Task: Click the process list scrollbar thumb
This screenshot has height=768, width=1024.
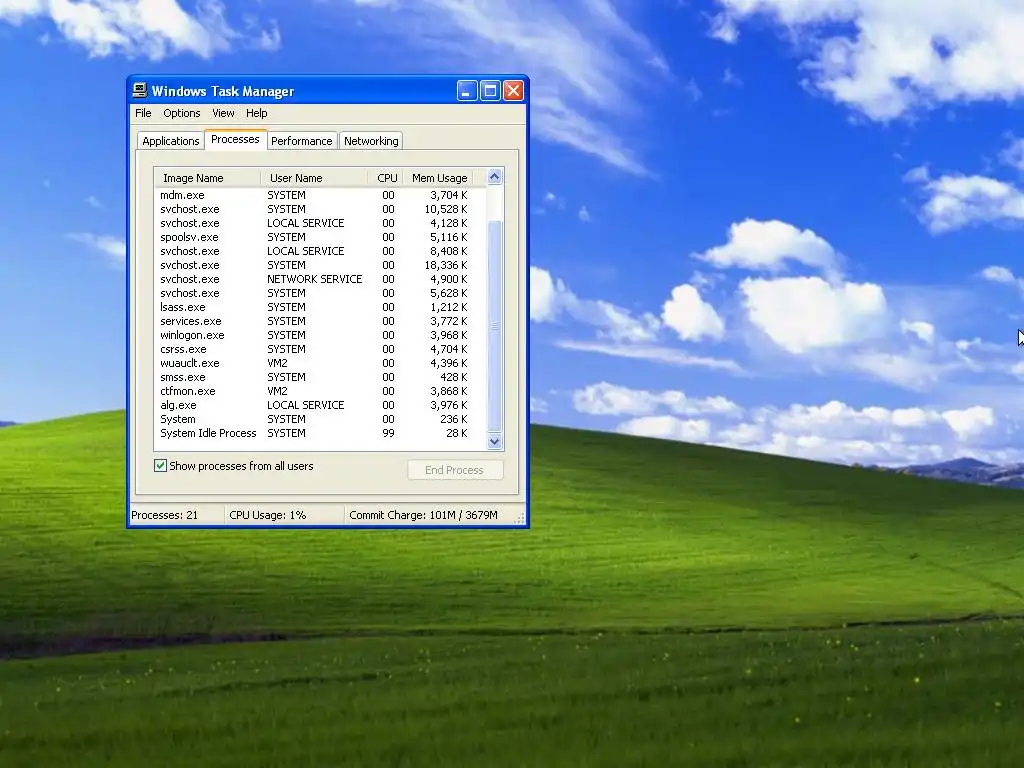Action: [x=494, y=325]
